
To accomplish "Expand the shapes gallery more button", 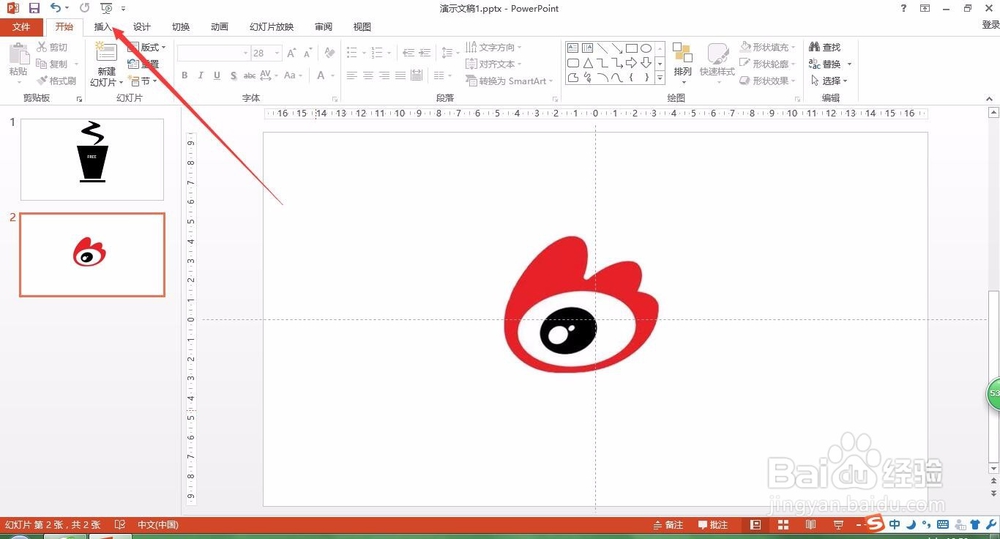I will point(660,78).
